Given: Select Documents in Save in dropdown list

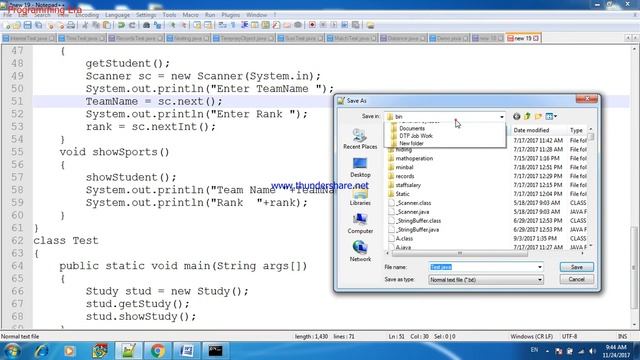Looking at the screenshot, I should point(412,128).
